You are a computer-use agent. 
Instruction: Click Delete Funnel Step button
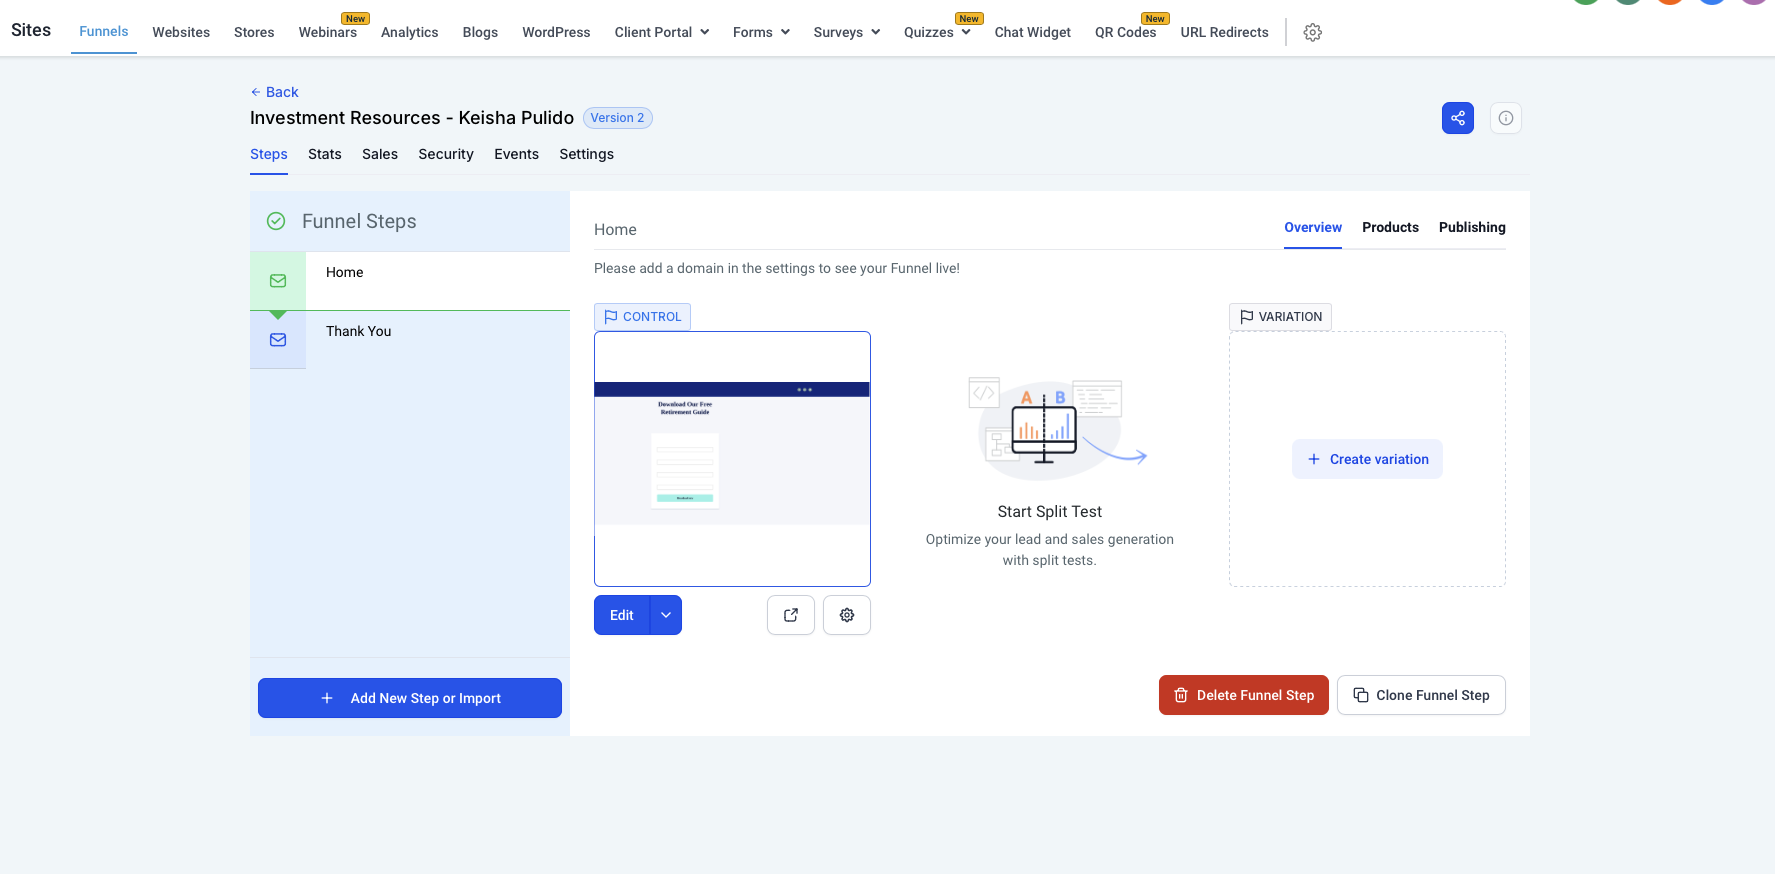(1244, 695)
